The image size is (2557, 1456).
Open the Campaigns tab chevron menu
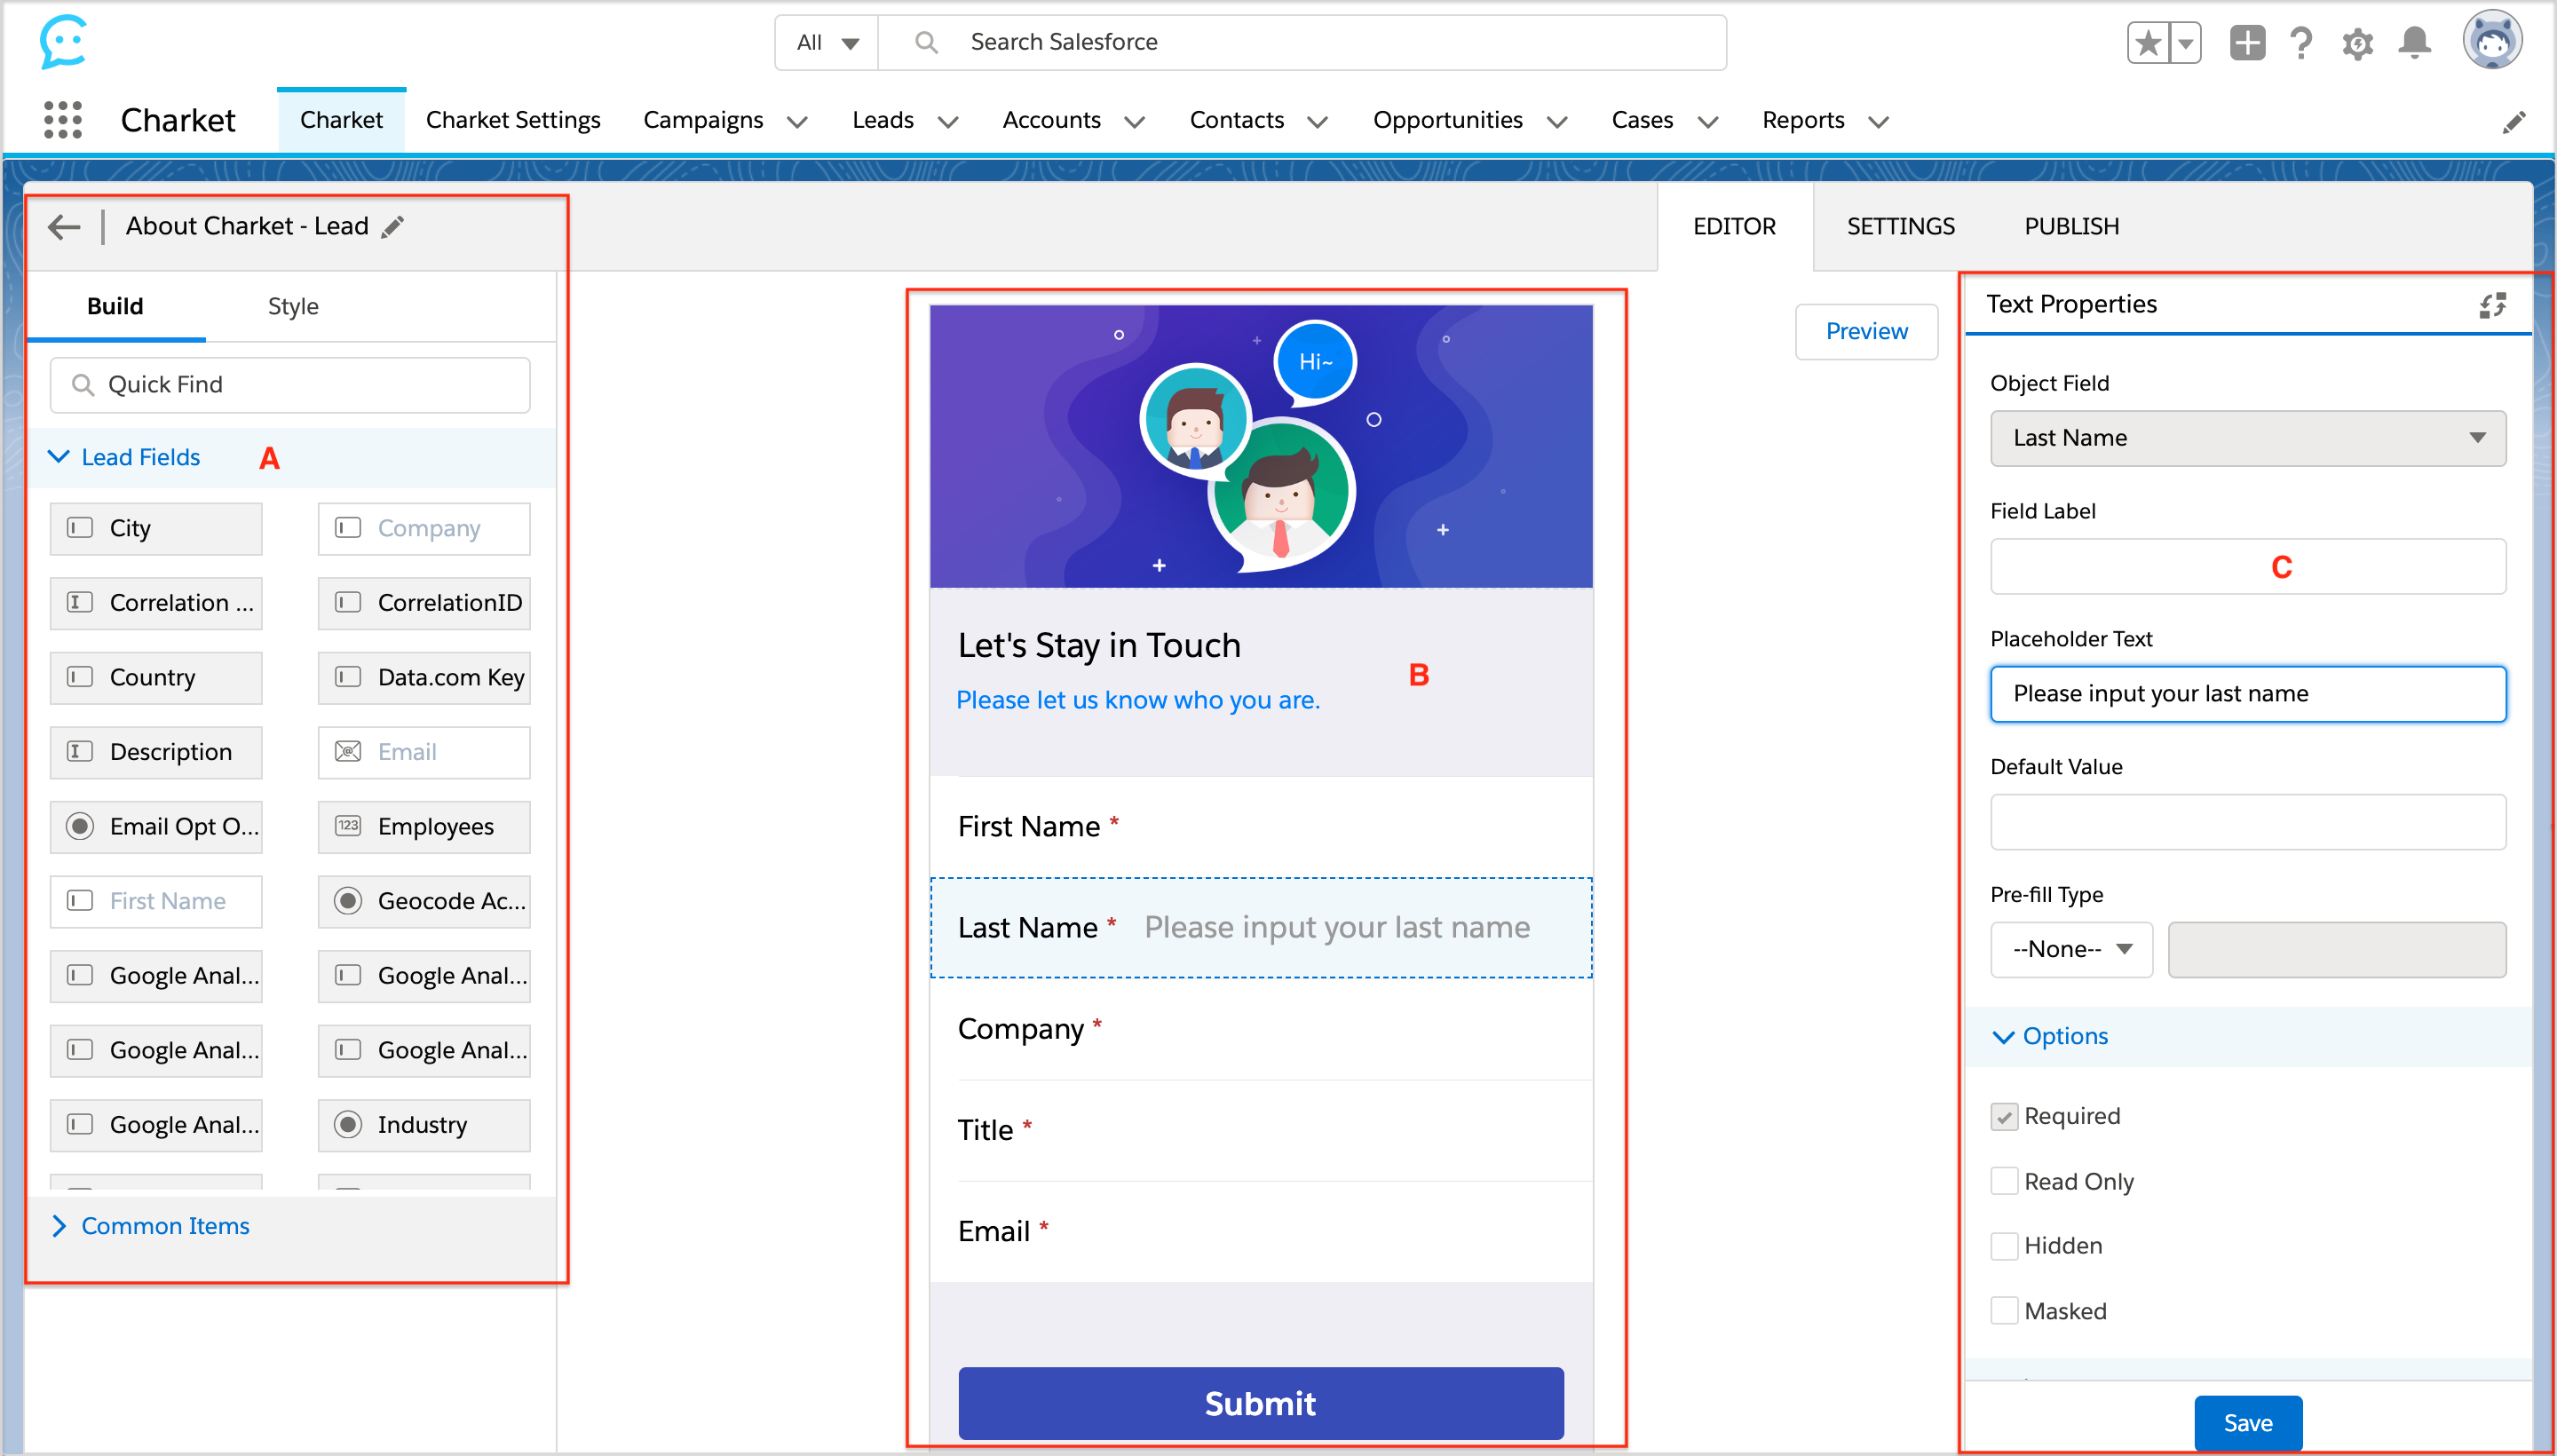click(x=797, y=122)
